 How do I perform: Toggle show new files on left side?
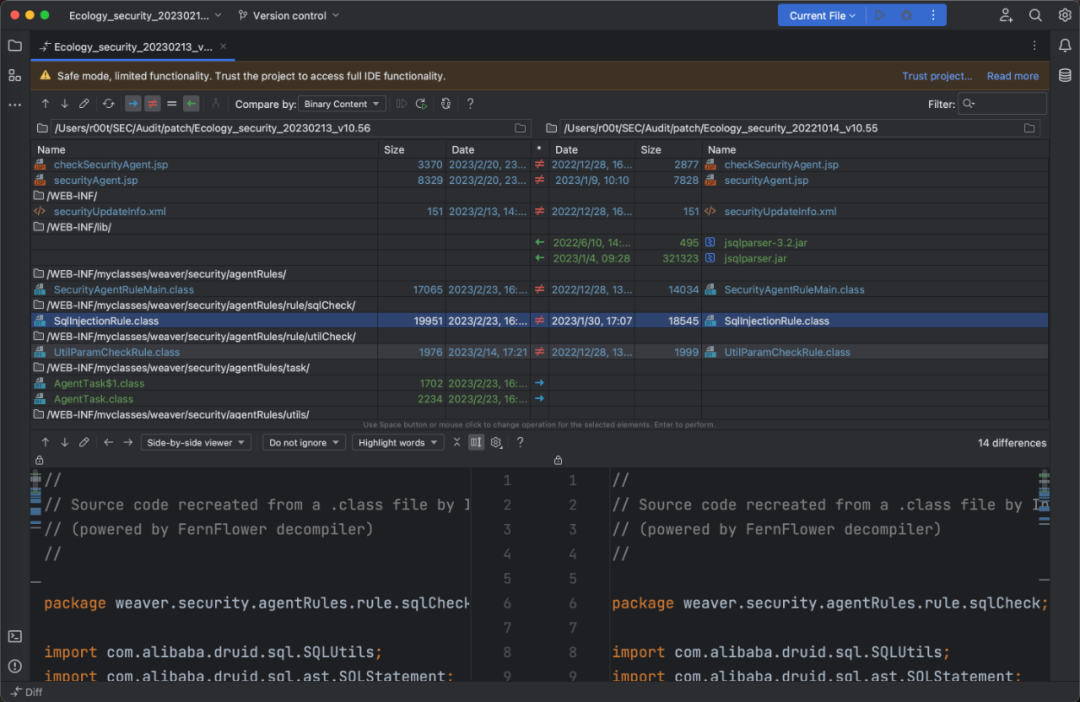[x=132, y=104]
